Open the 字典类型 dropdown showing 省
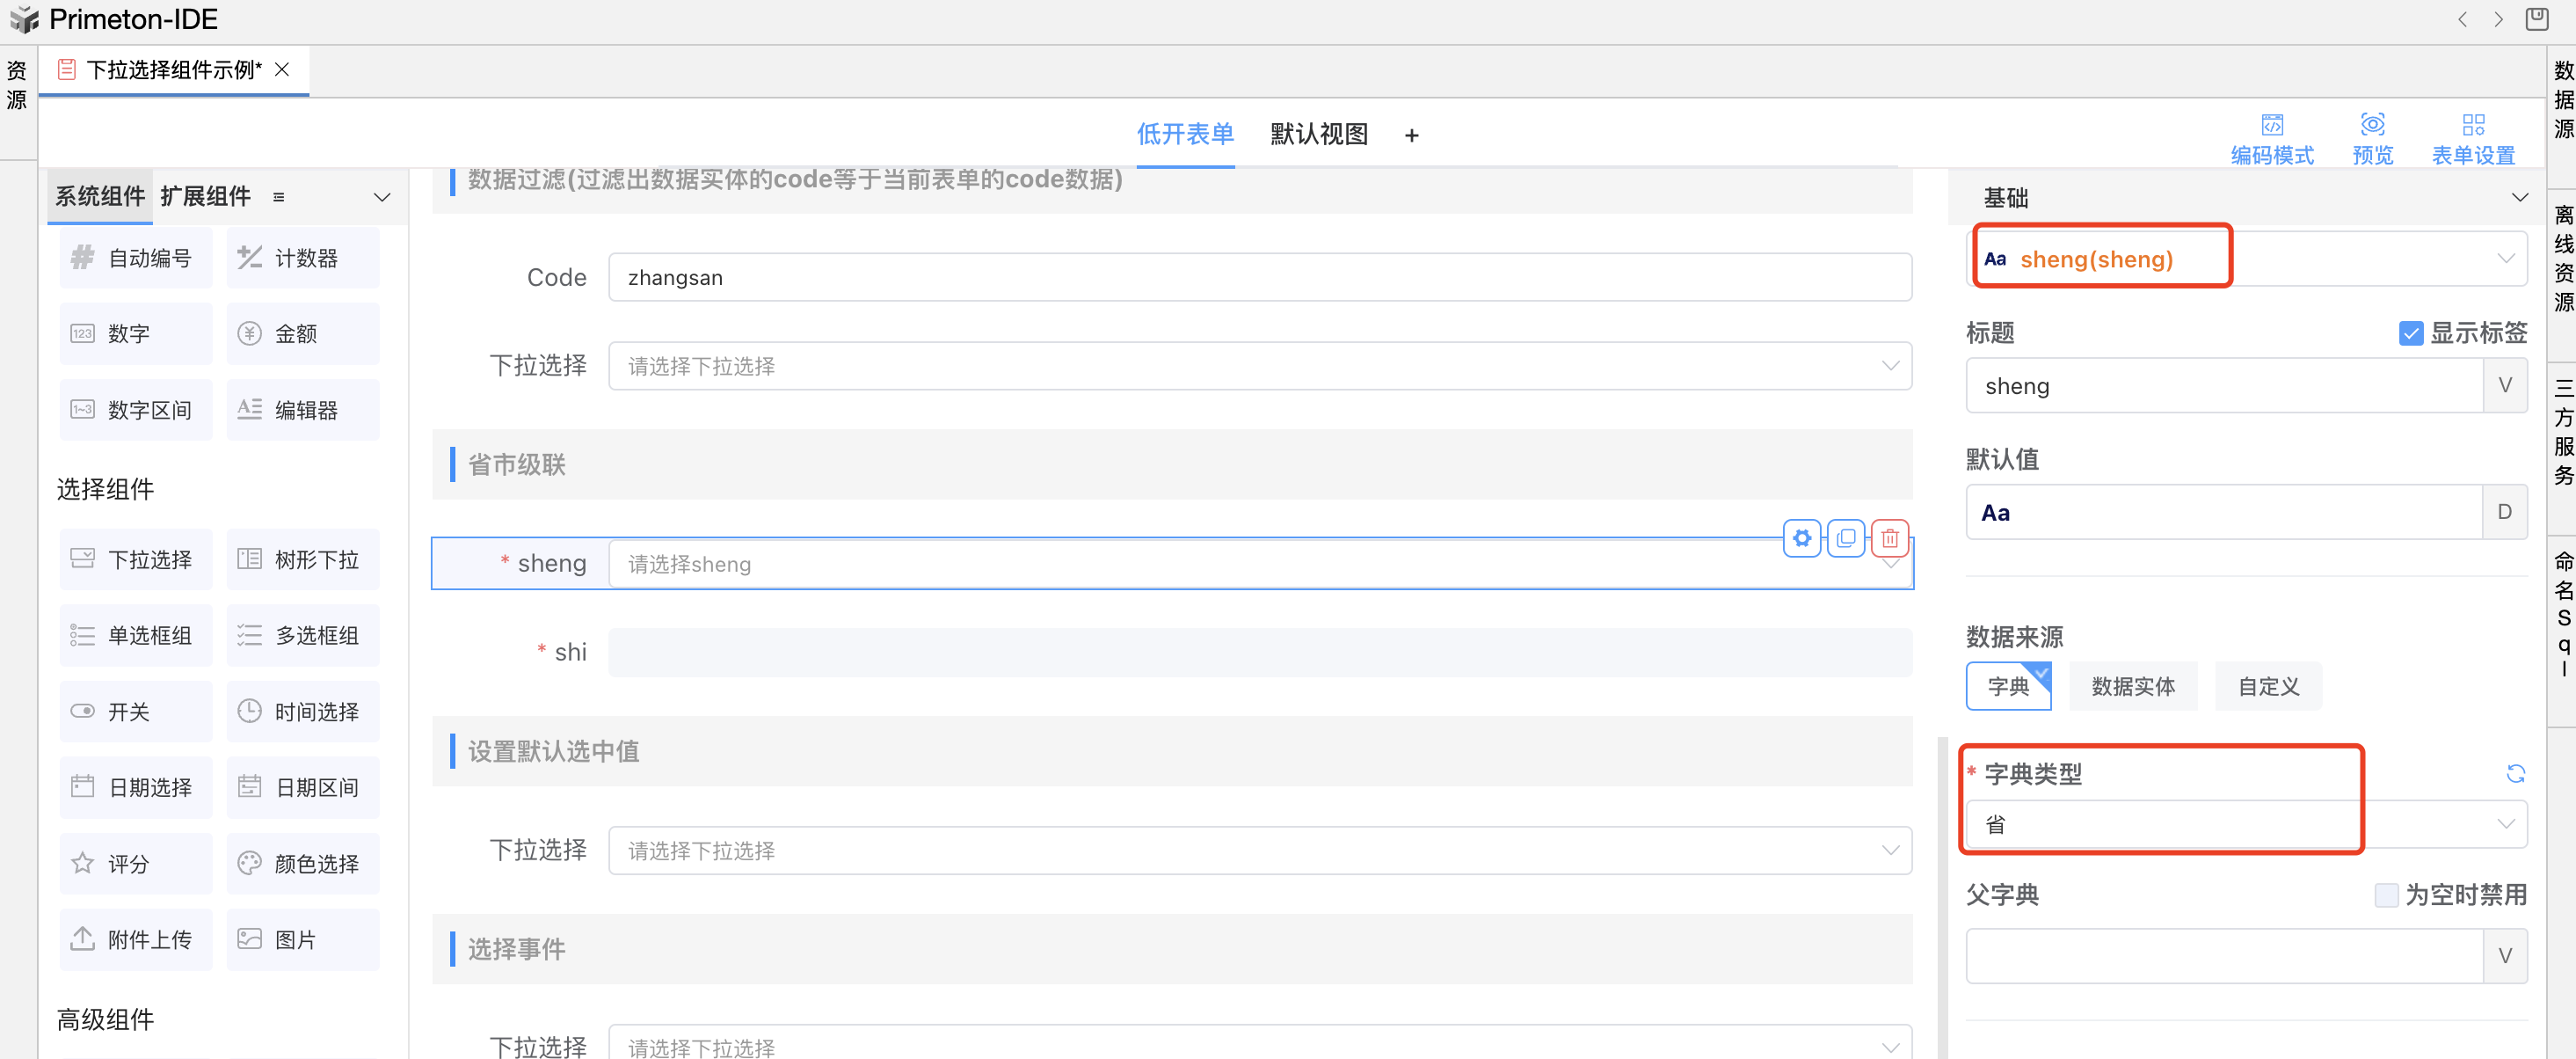This screenshot has height=1059, width=2576. tap(2245, 824)
